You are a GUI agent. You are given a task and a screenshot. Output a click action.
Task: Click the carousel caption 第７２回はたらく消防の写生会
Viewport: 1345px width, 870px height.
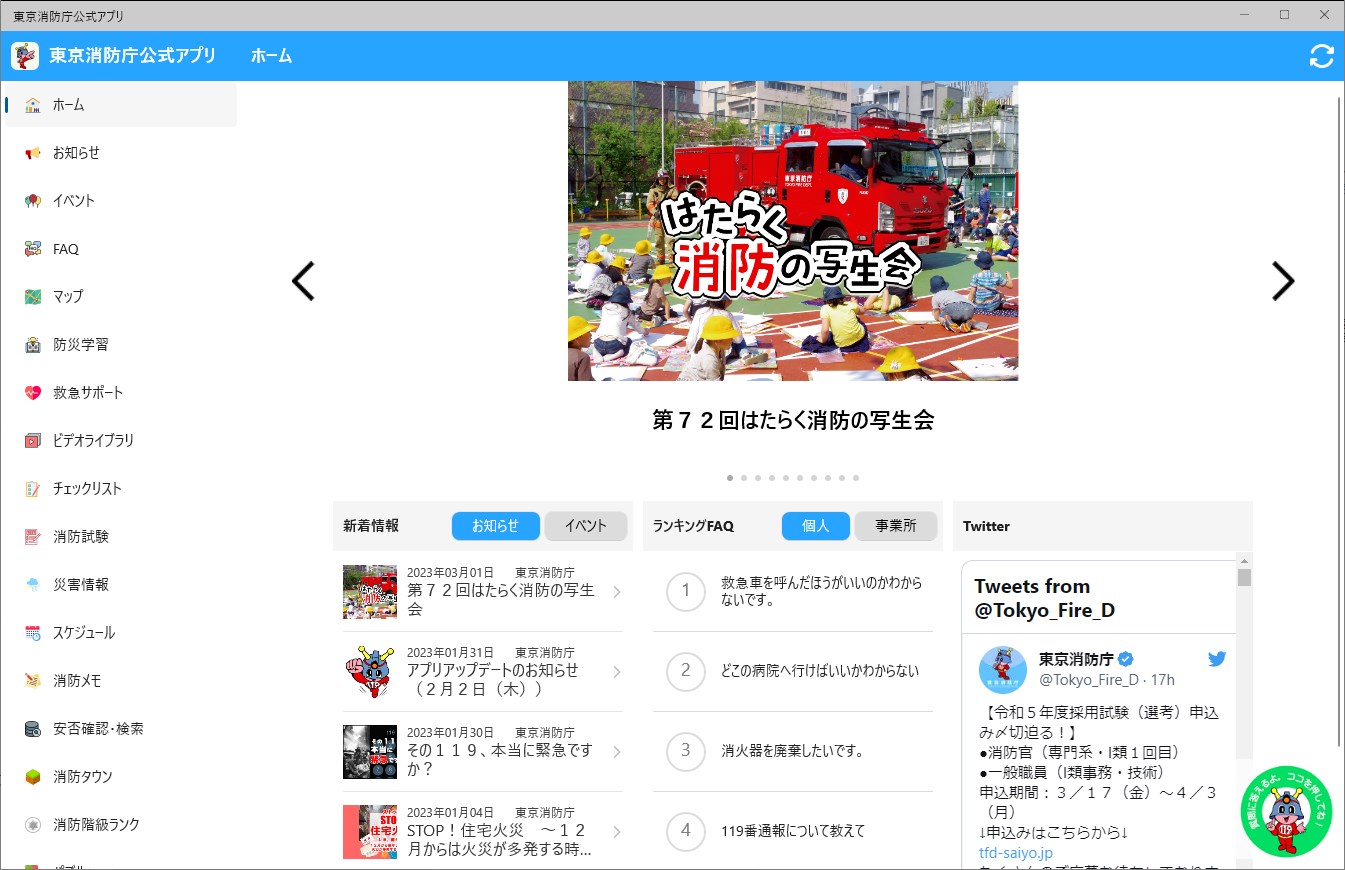coord(793,420)
